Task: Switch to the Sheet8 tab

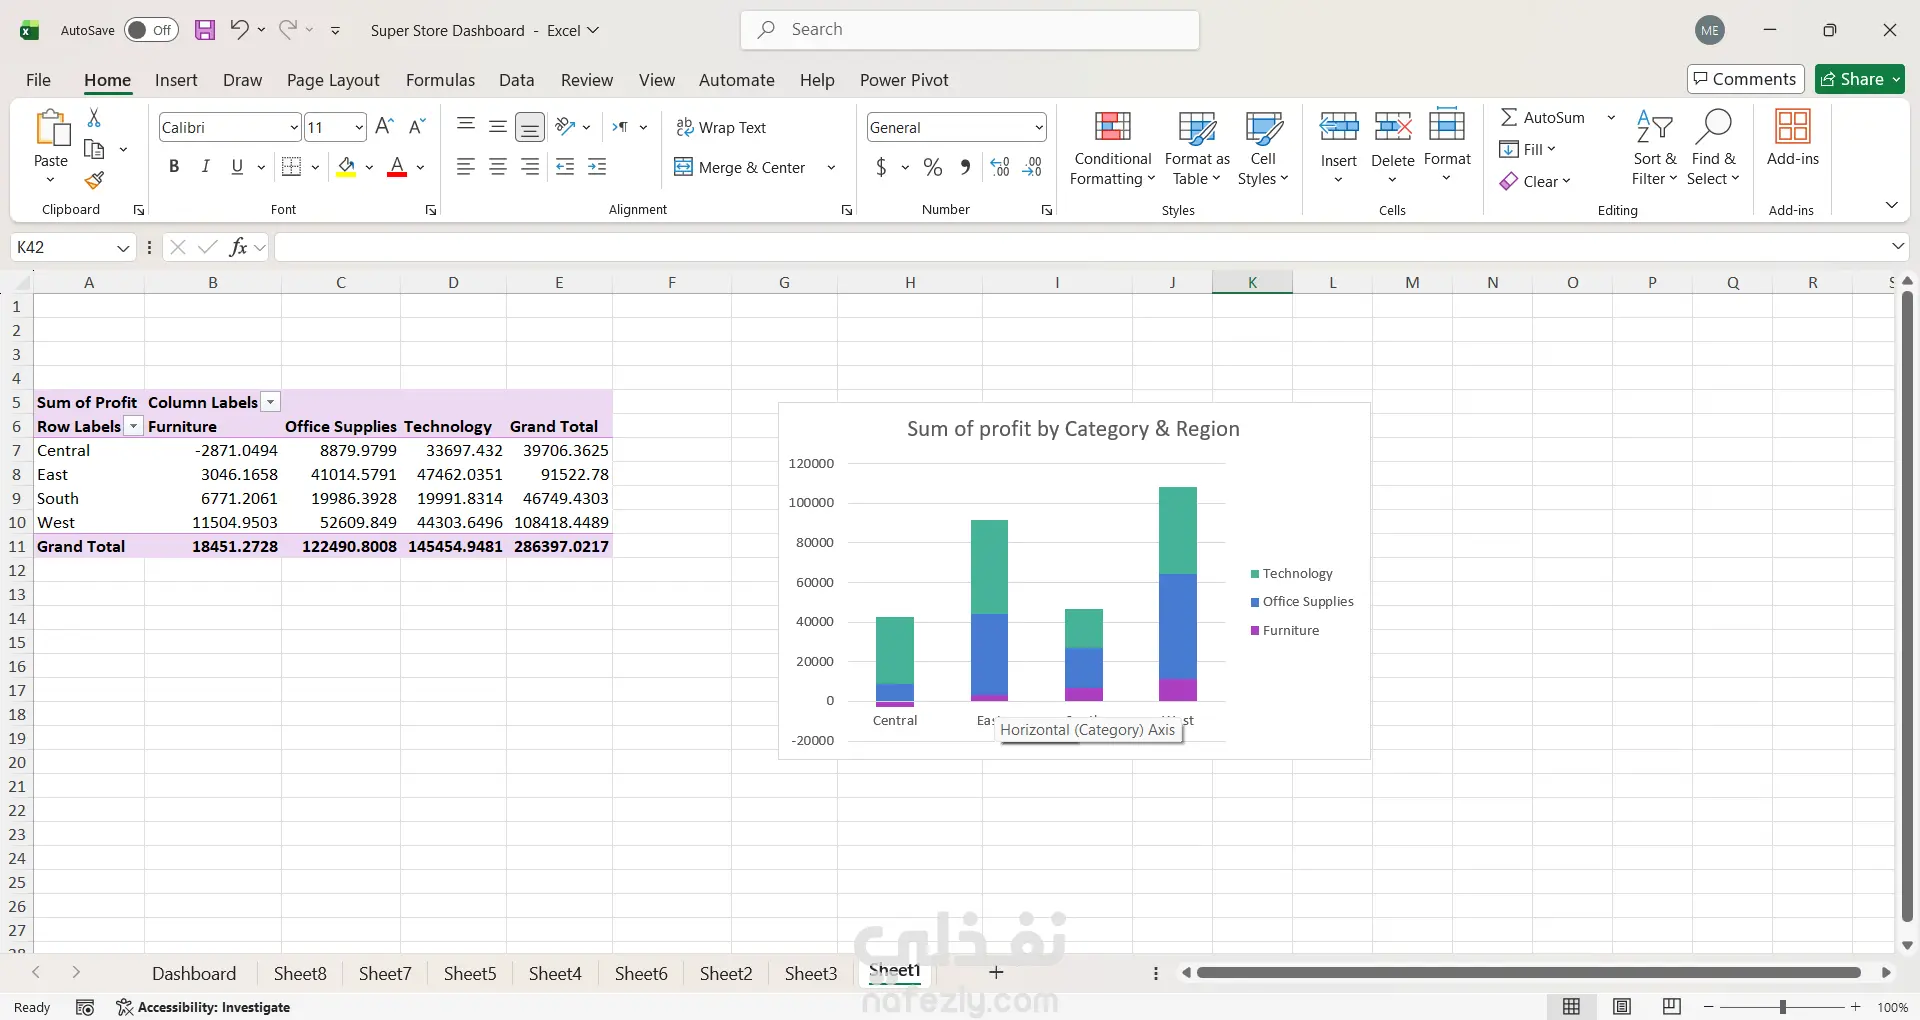Action: coord(300,973)
